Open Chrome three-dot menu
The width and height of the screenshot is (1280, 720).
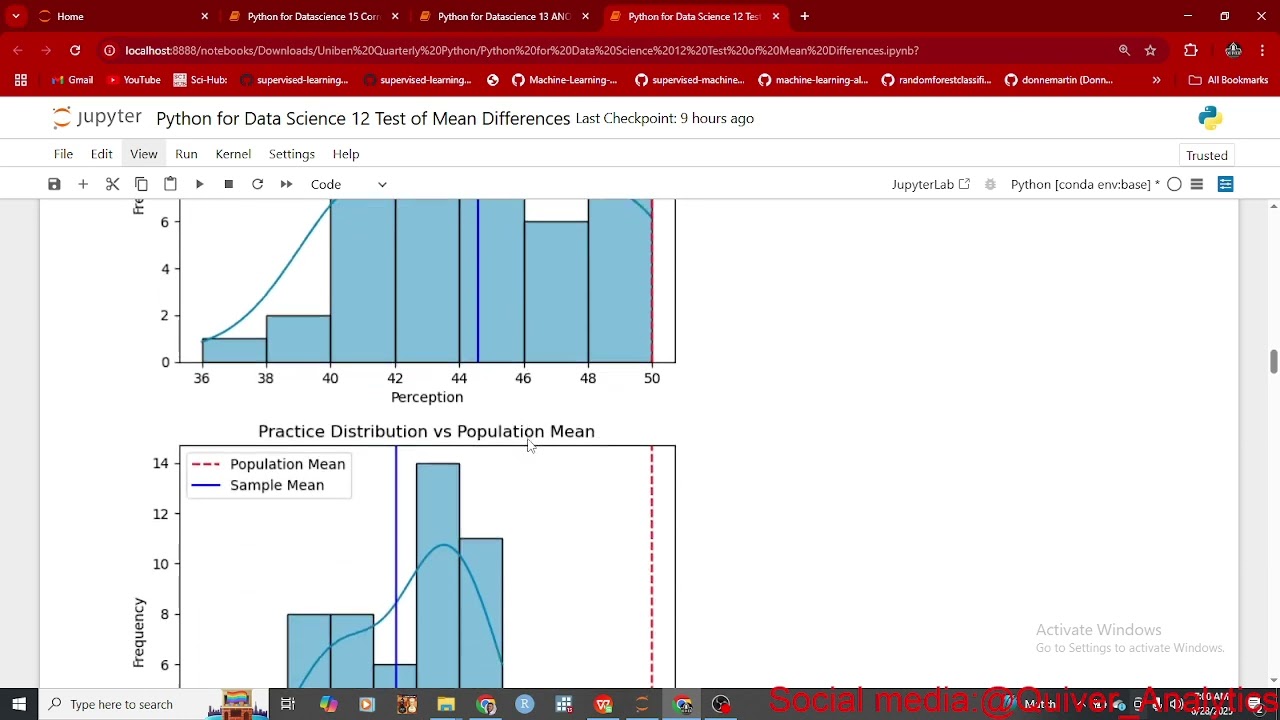coord(1263,50)
